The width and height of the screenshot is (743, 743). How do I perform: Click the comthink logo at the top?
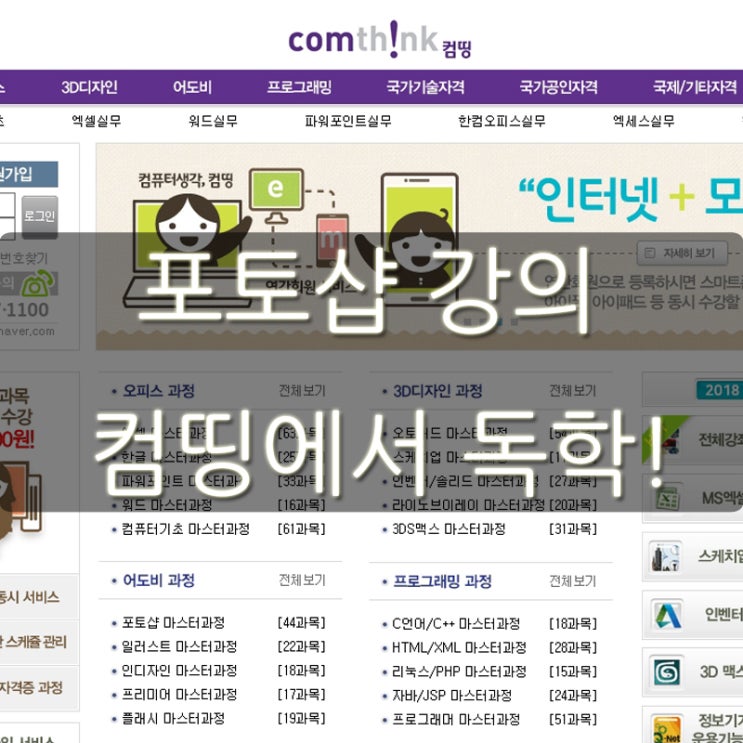point(380,40)
